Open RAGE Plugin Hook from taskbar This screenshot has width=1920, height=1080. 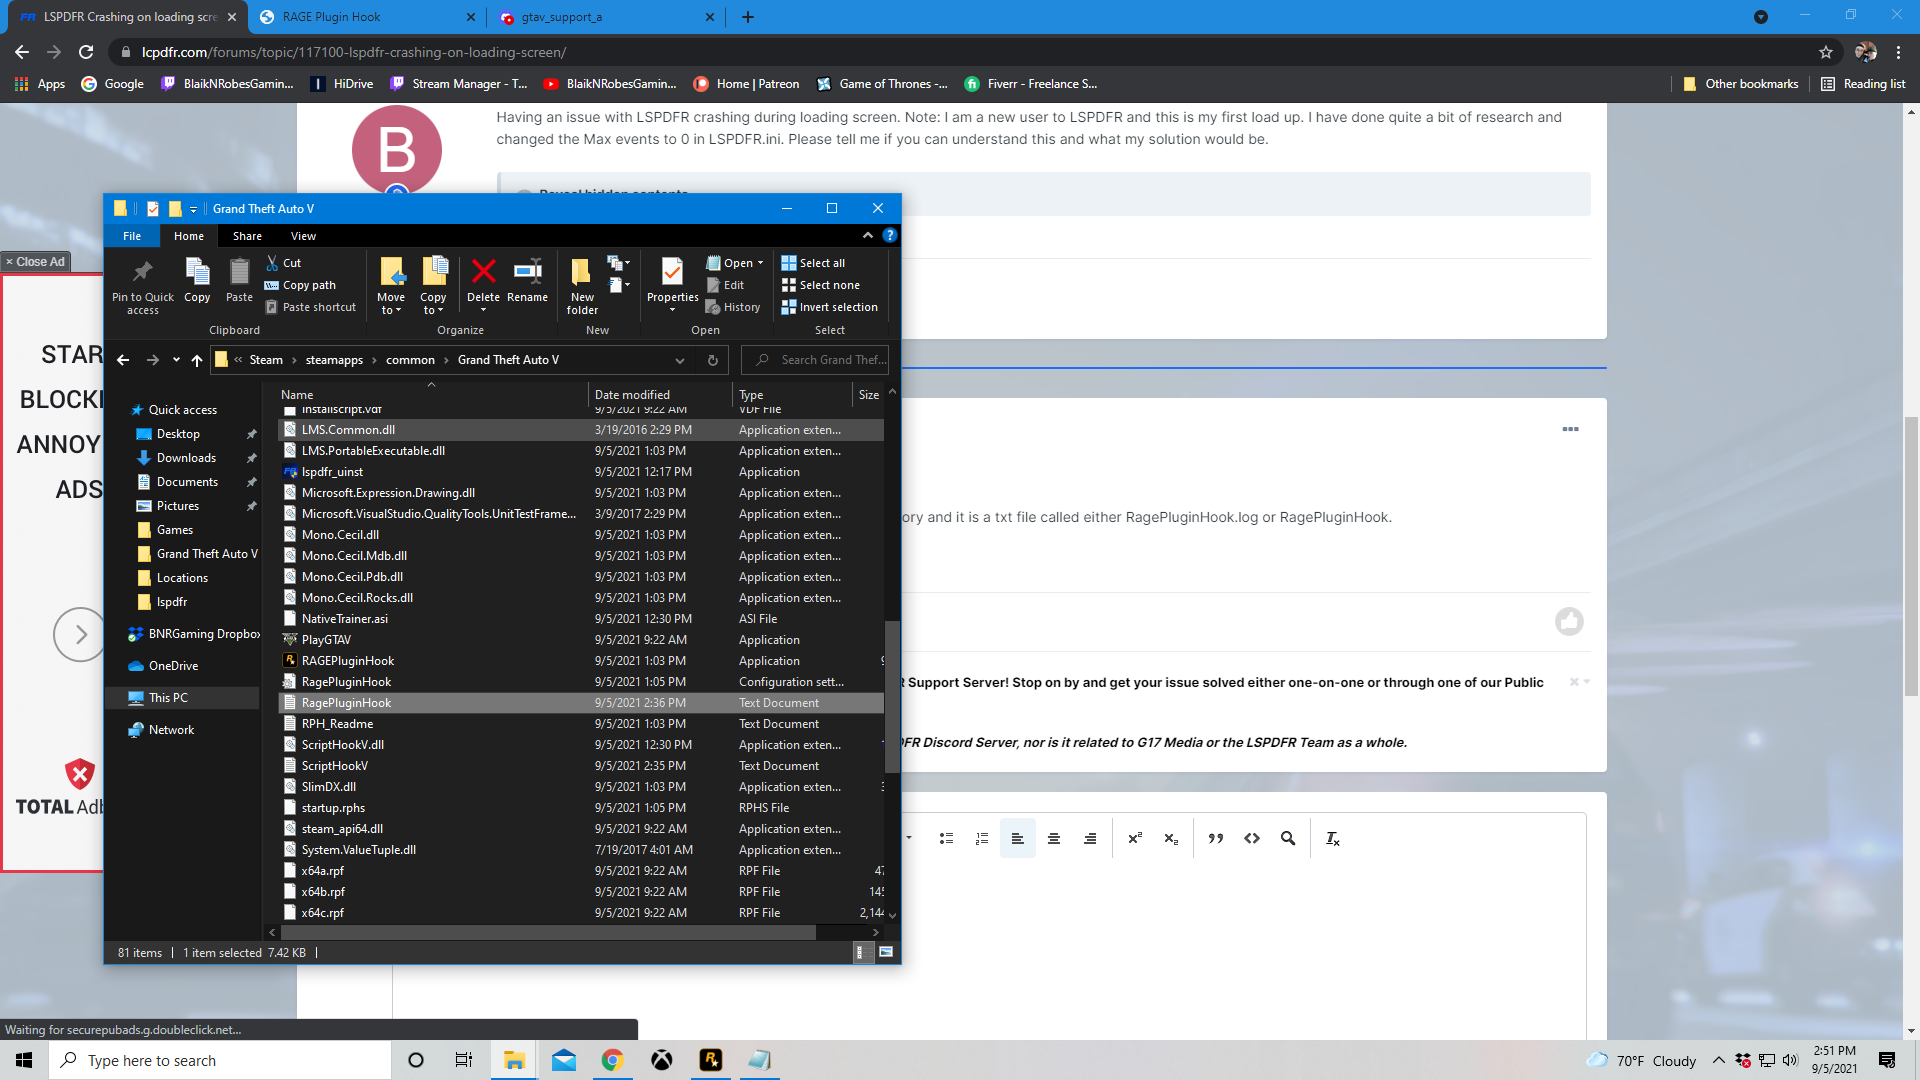pyautogui.click(x=710, y=1060)
